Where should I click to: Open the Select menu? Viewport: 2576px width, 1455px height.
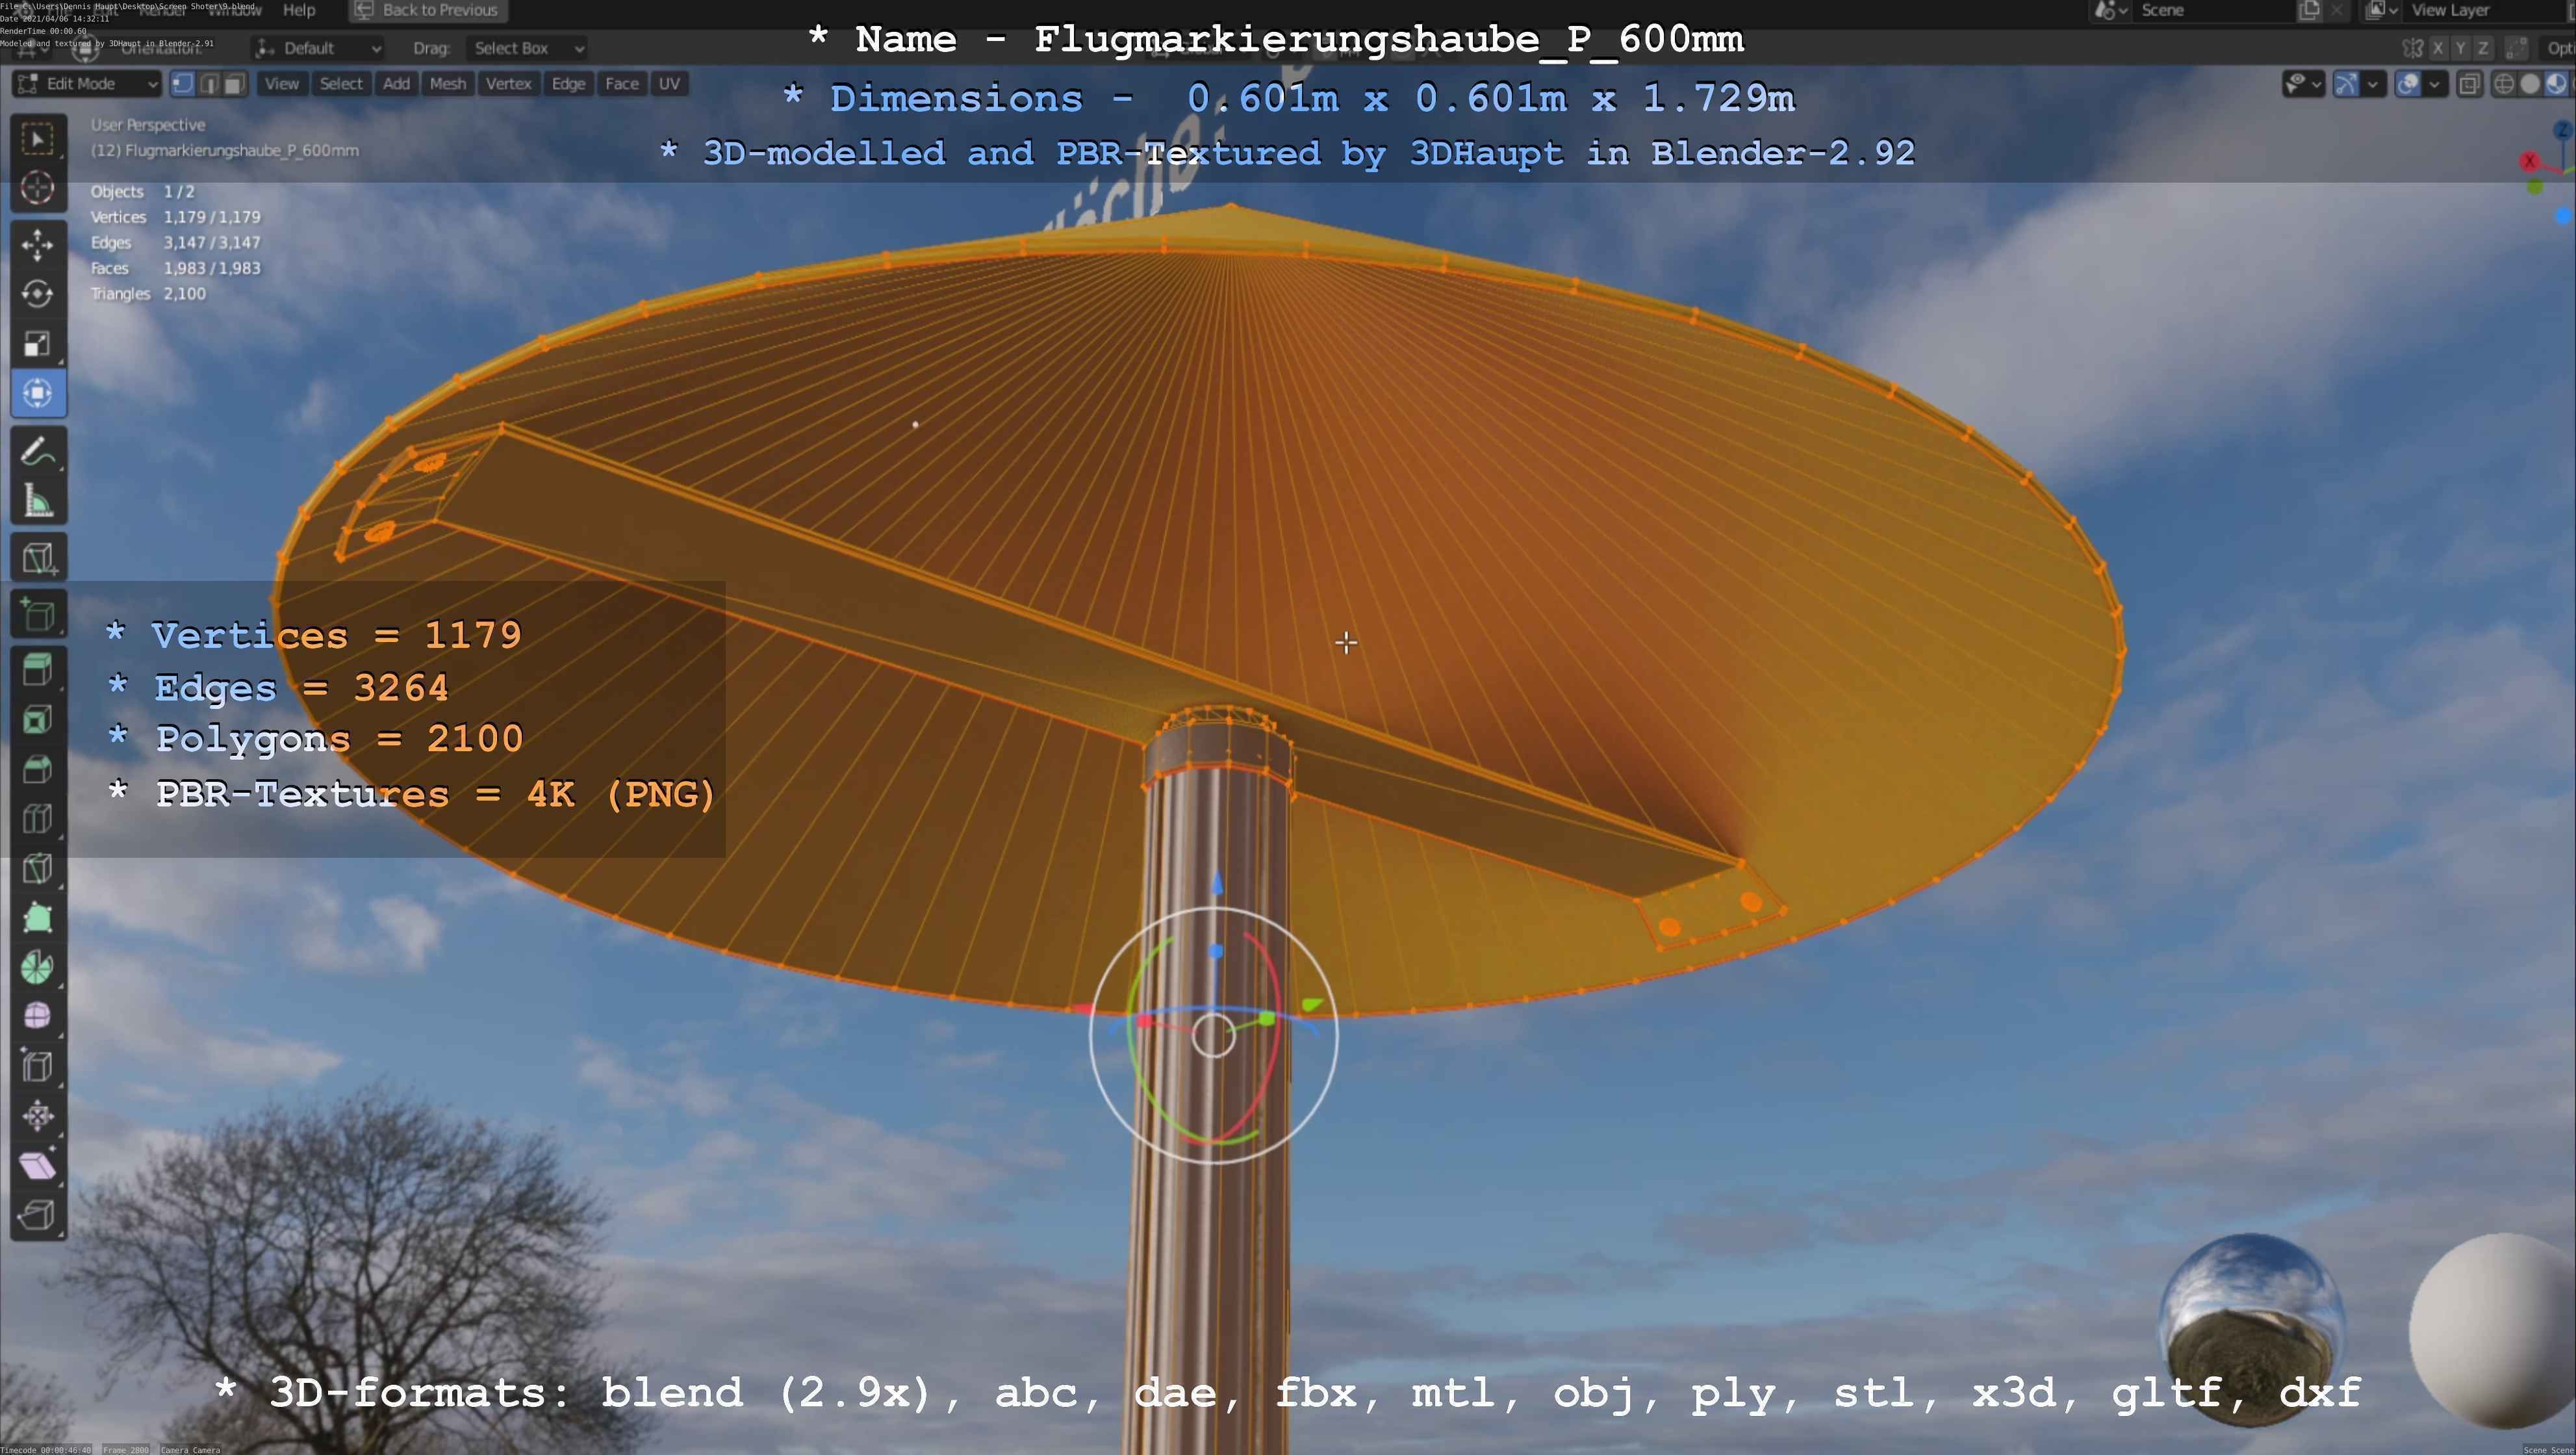(341, 84)
